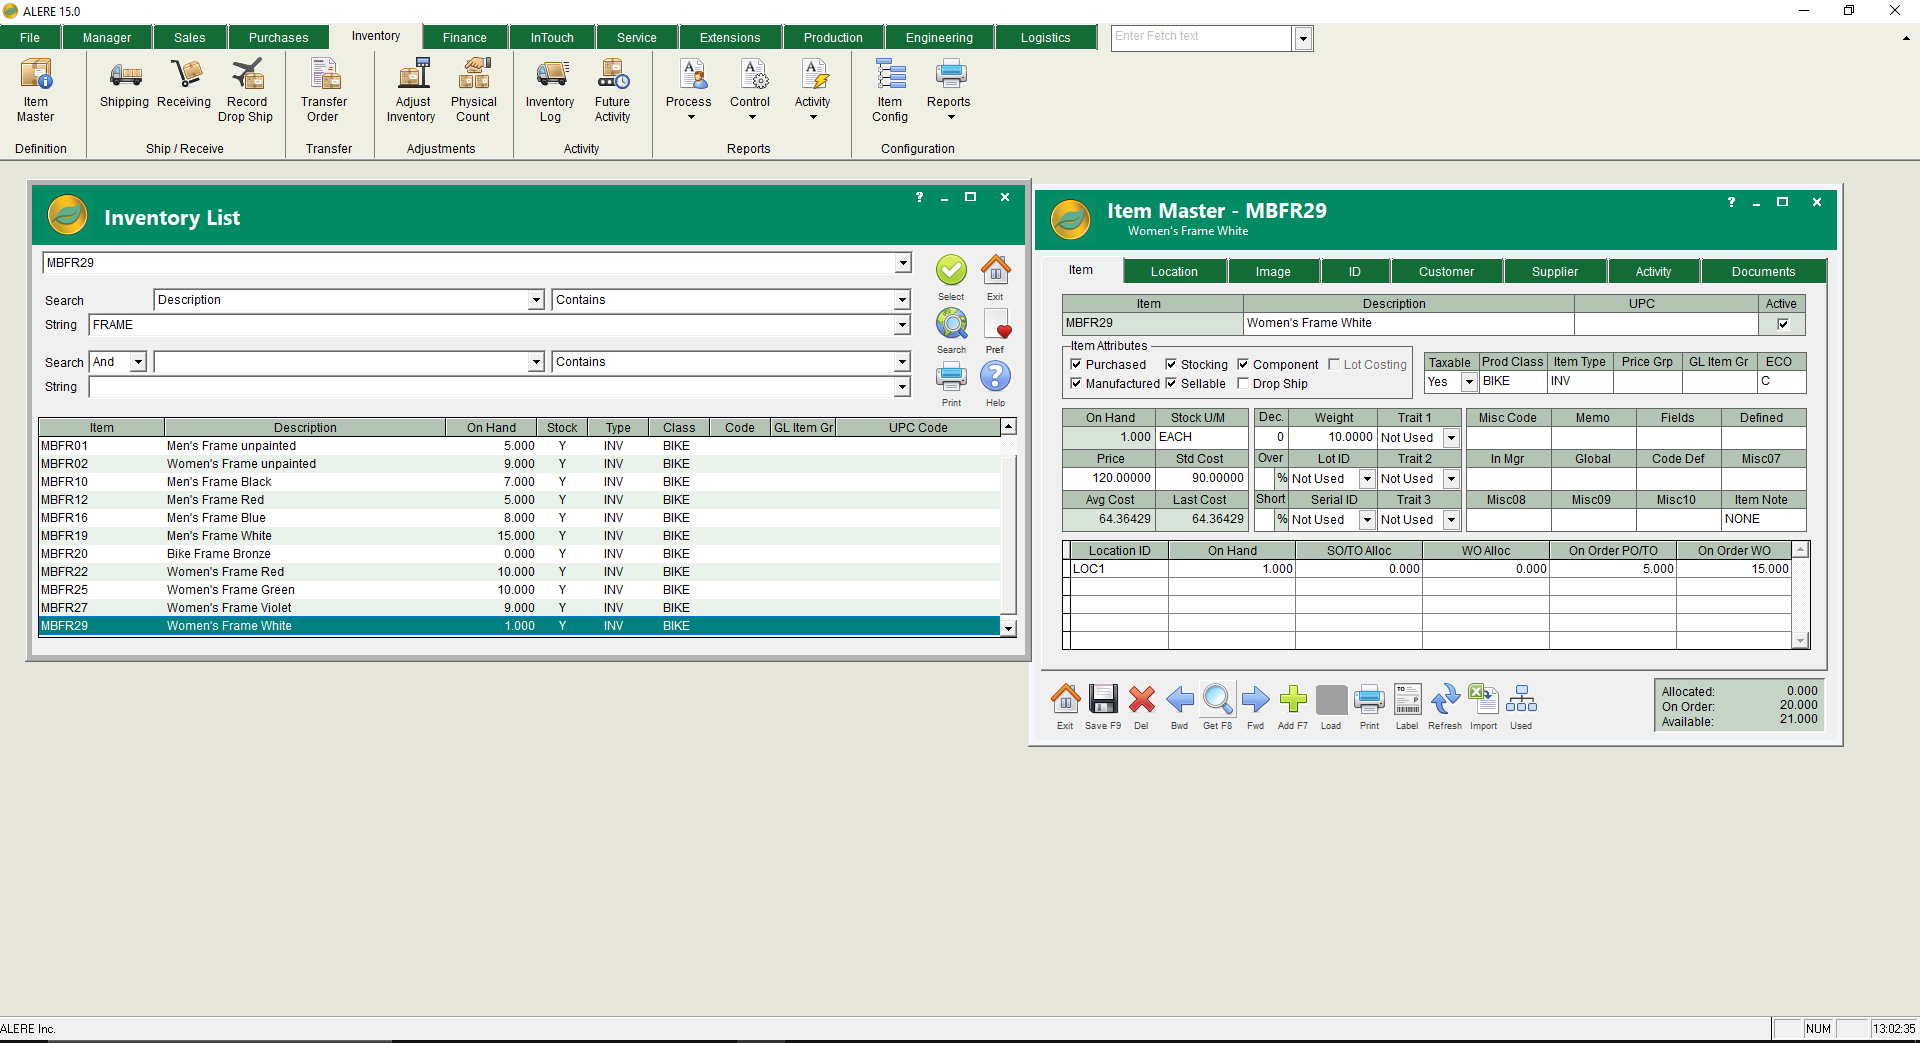Click the Add F7 plus icon
The width and height of the screenshot is (1920, 1043).
(1292, 700)
